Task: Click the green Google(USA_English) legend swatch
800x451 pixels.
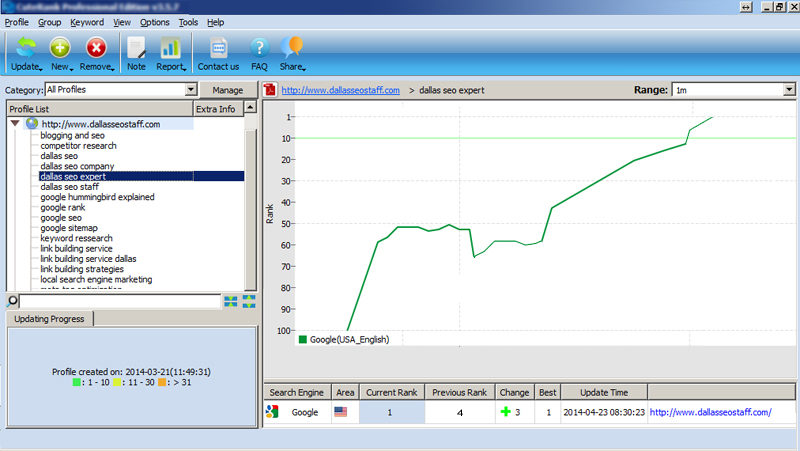Action: [303, 339]
